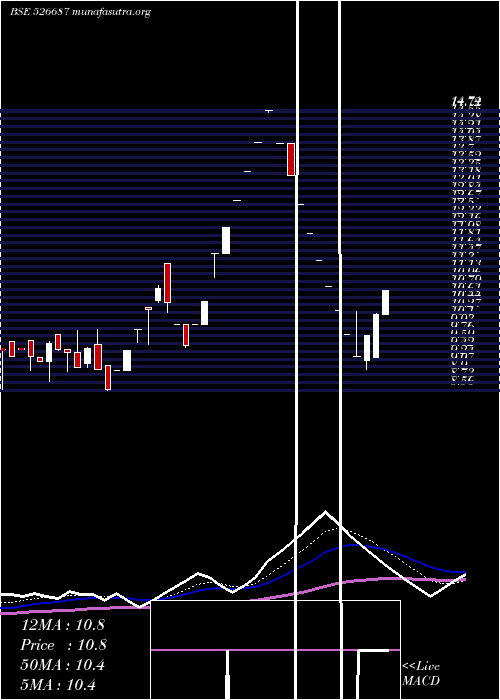
Task: Click the 12MA : 10.8 label
Action: 62,625
